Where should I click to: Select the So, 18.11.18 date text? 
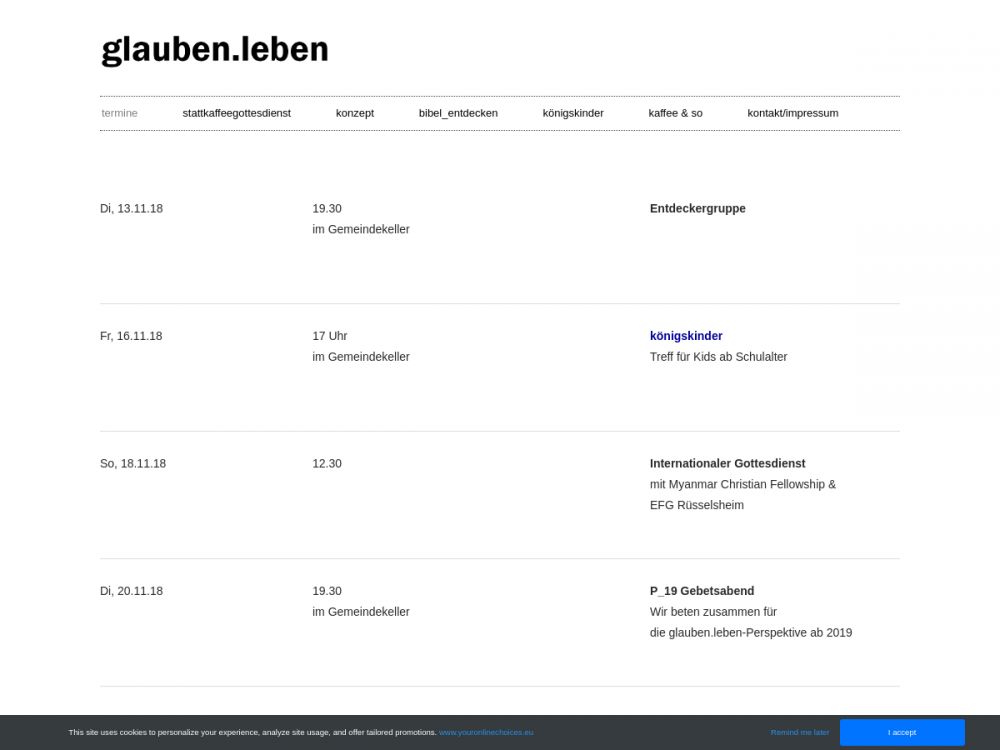pyautogui.click(x=133, y=464)
